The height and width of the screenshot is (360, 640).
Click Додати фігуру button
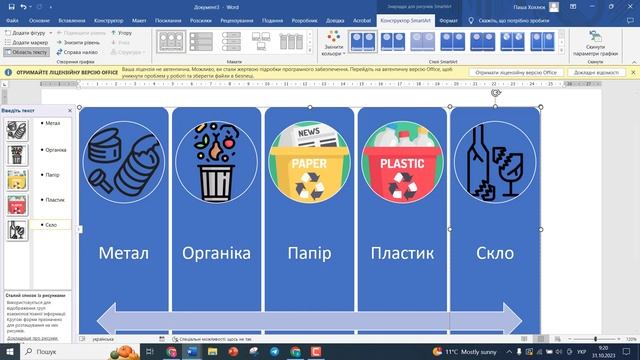click(25, 33)
